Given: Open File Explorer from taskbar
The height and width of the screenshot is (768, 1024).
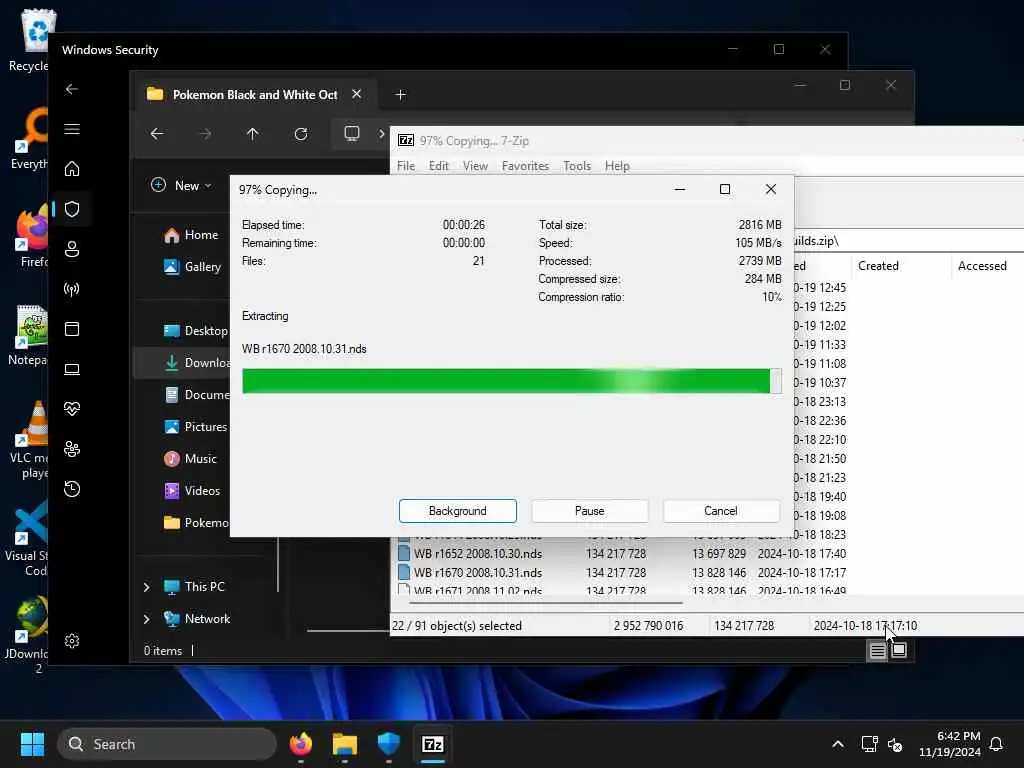Looking at the screenshot, I should click(x=345, y=744).
